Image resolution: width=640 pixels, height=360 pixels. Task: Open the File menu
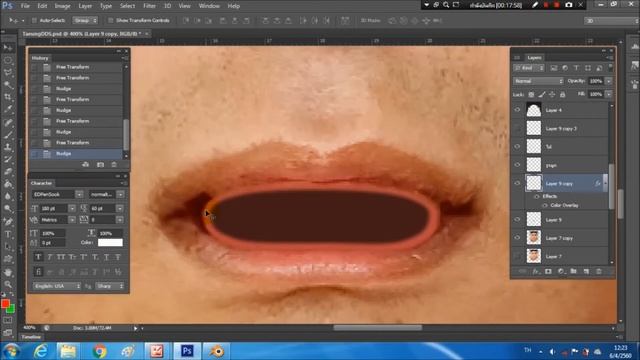coord(25,6)
